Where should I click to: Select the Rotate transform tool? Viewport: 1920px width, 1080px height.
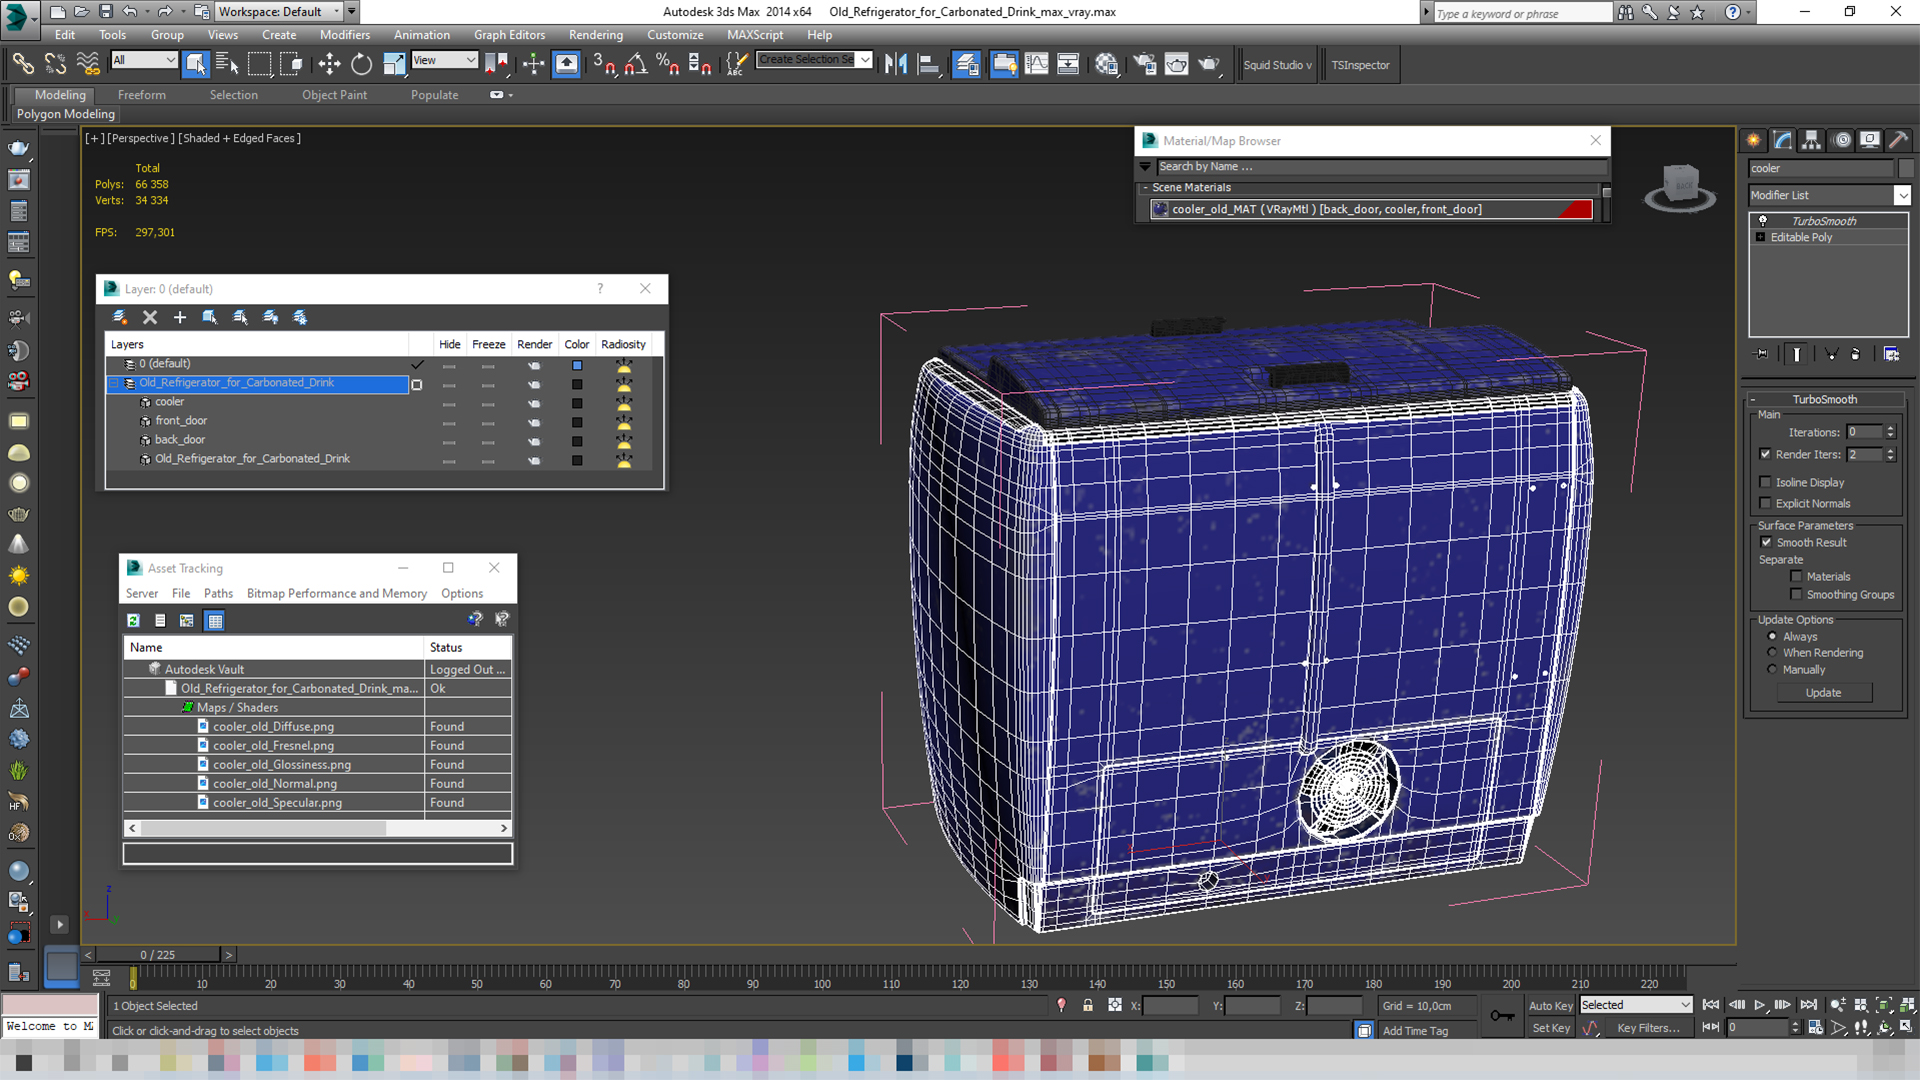tap(361, 65)
